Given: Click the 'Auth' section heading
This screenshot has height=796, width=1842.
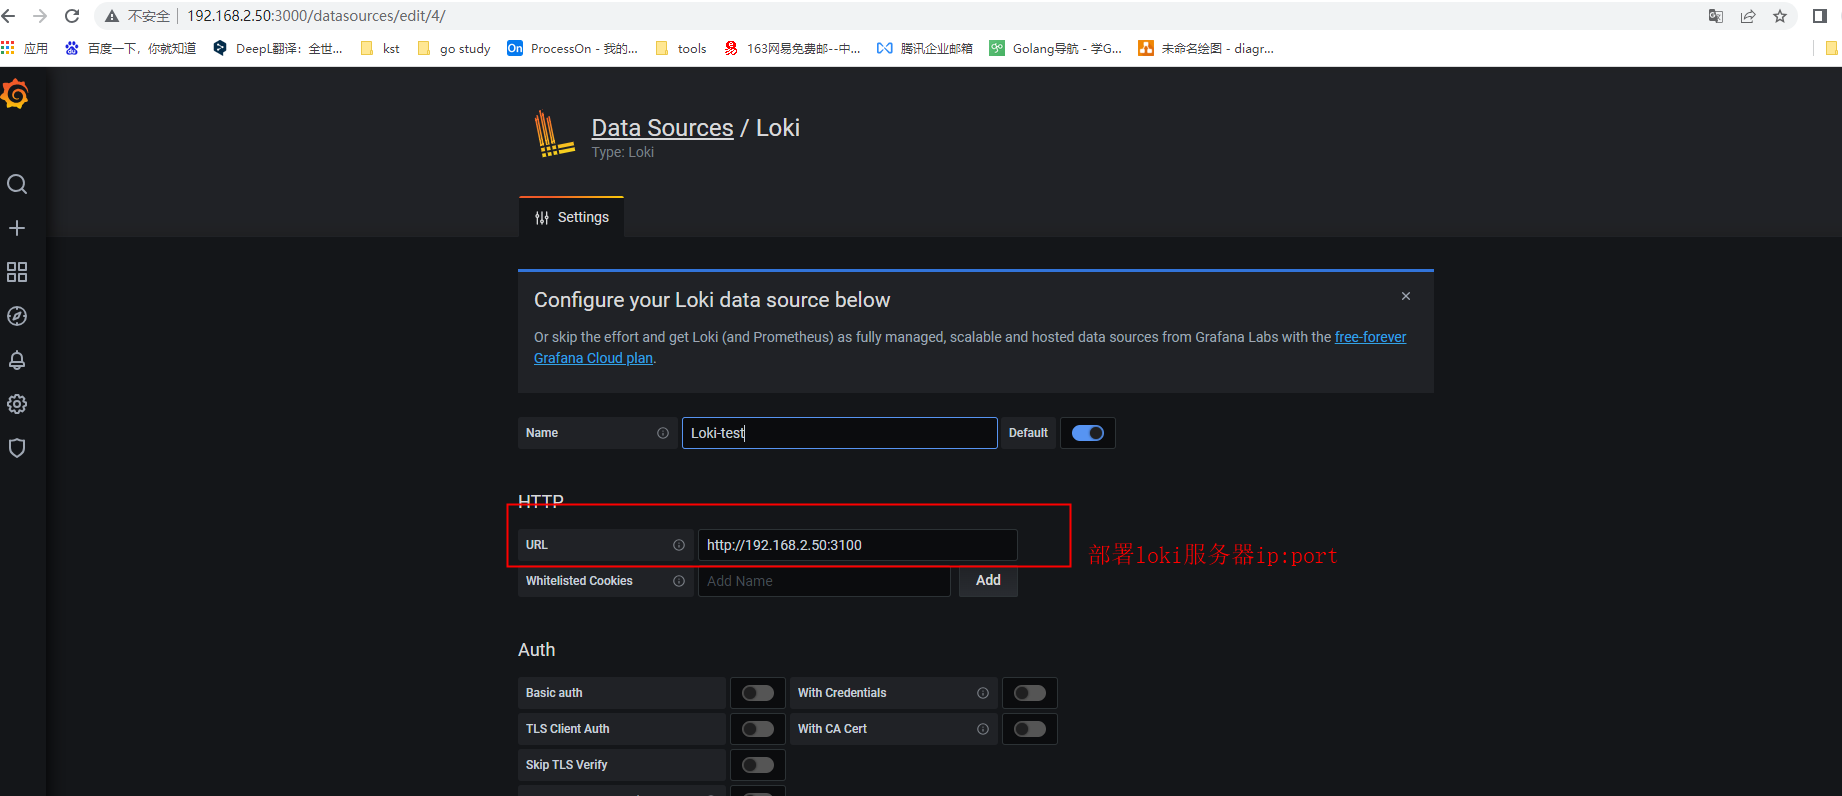Looking at the screenshot, I should tap(536, 650).
